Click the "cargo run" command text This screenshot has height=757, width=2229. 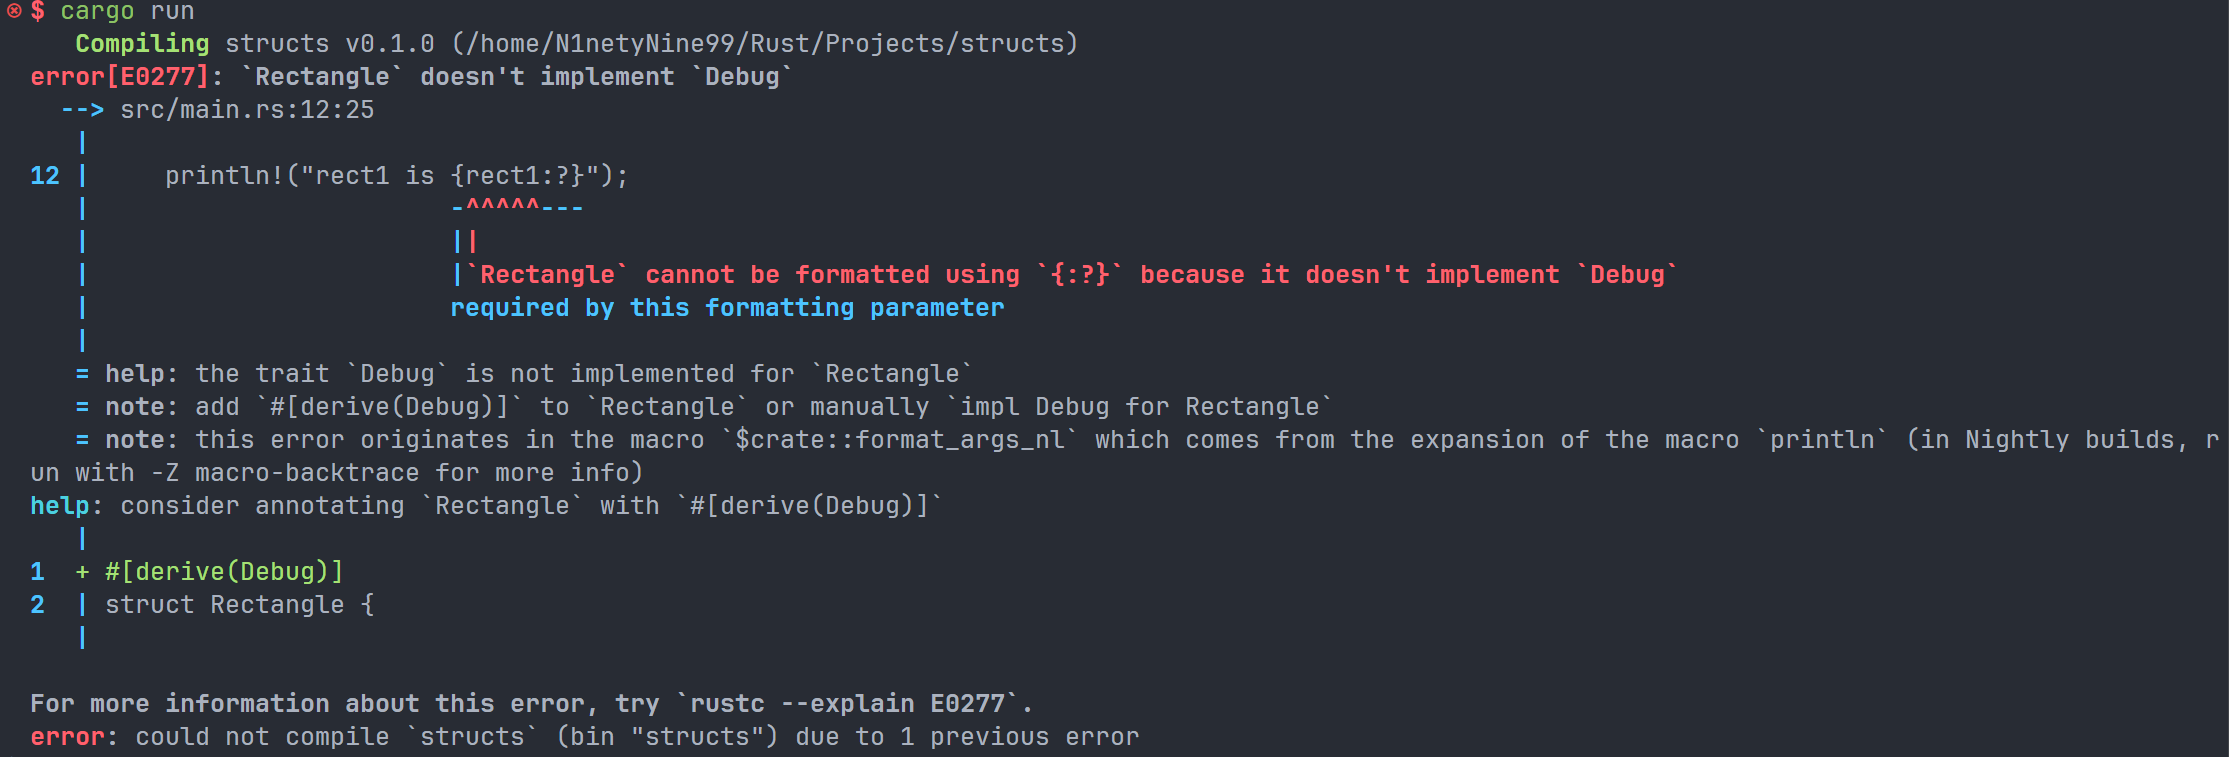coord(127,11)
